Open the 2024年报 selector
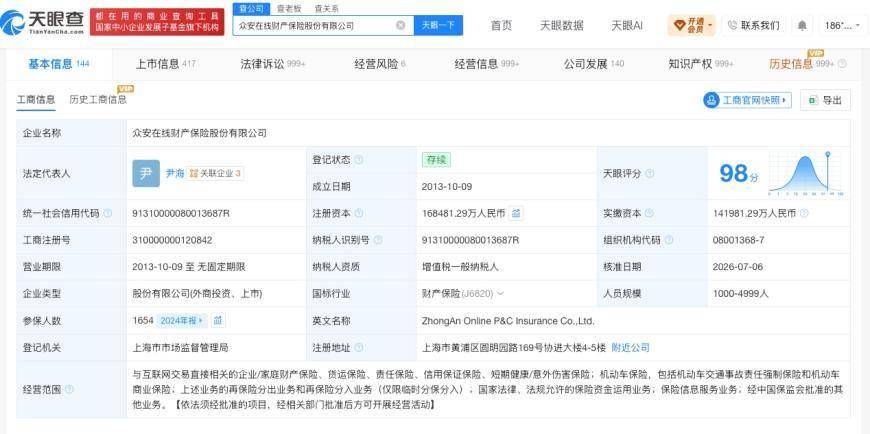The height and width of the screenshot is (434, 870). (182, 321)
